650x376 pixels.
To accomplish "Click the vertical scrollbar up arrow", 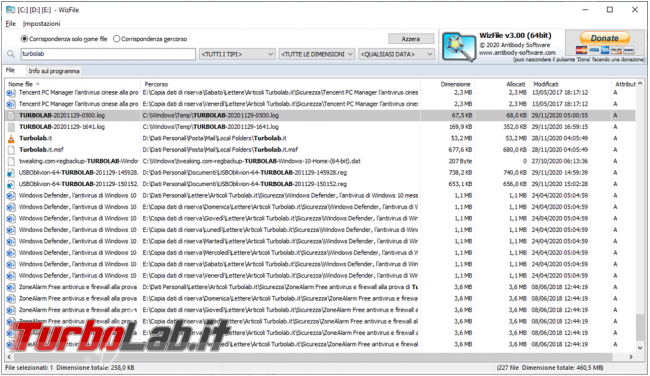I will click(x=640, y=84).
